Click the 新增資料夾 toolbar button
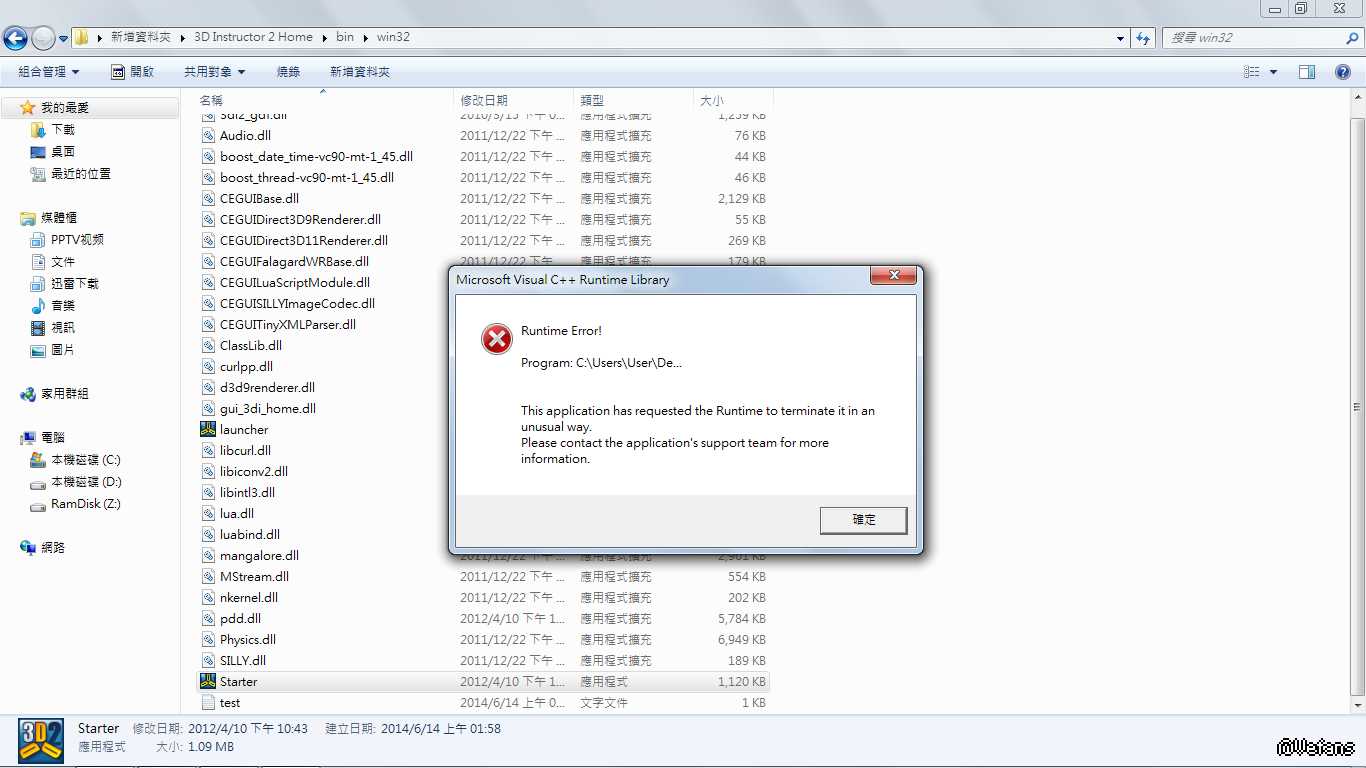 (360, 72)
